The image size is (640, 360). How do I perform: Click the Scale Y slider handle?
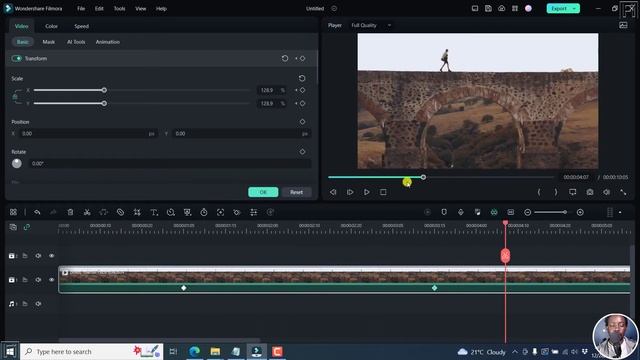click(104, 103)
